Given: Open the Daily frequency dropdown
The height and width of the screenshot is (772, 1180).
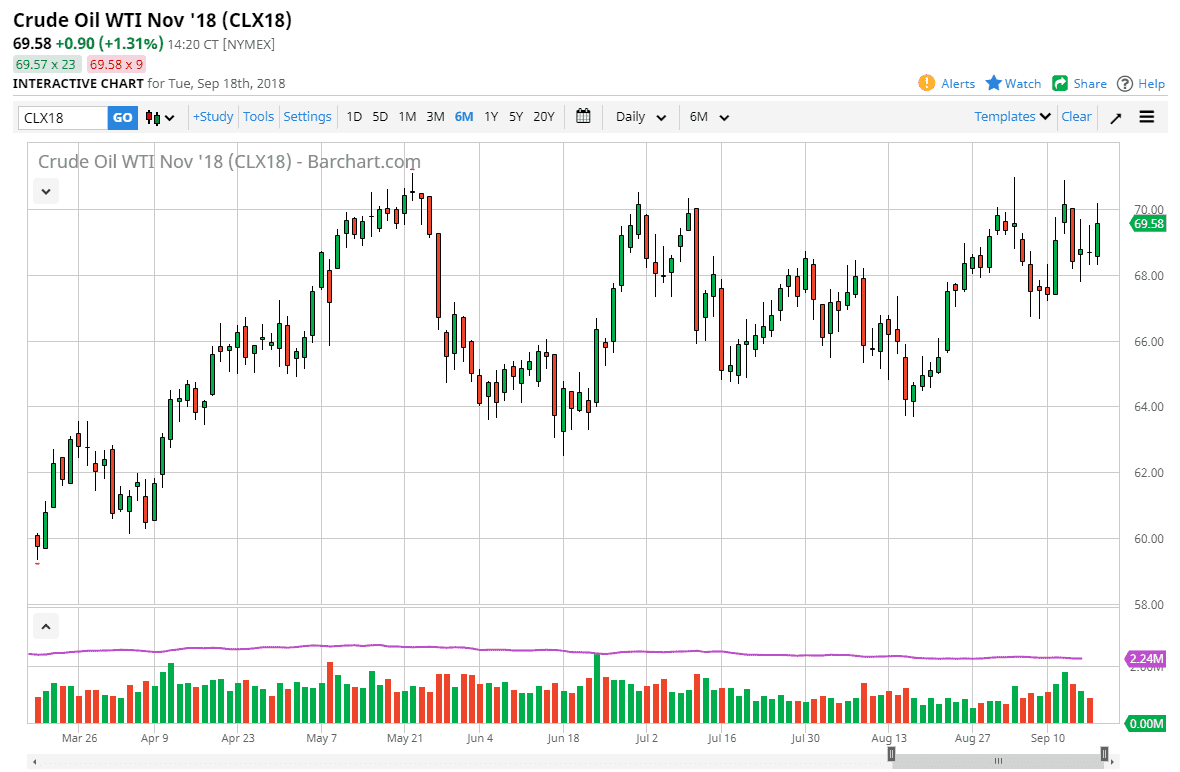Looking at the screenshot, I should [640, 117].
